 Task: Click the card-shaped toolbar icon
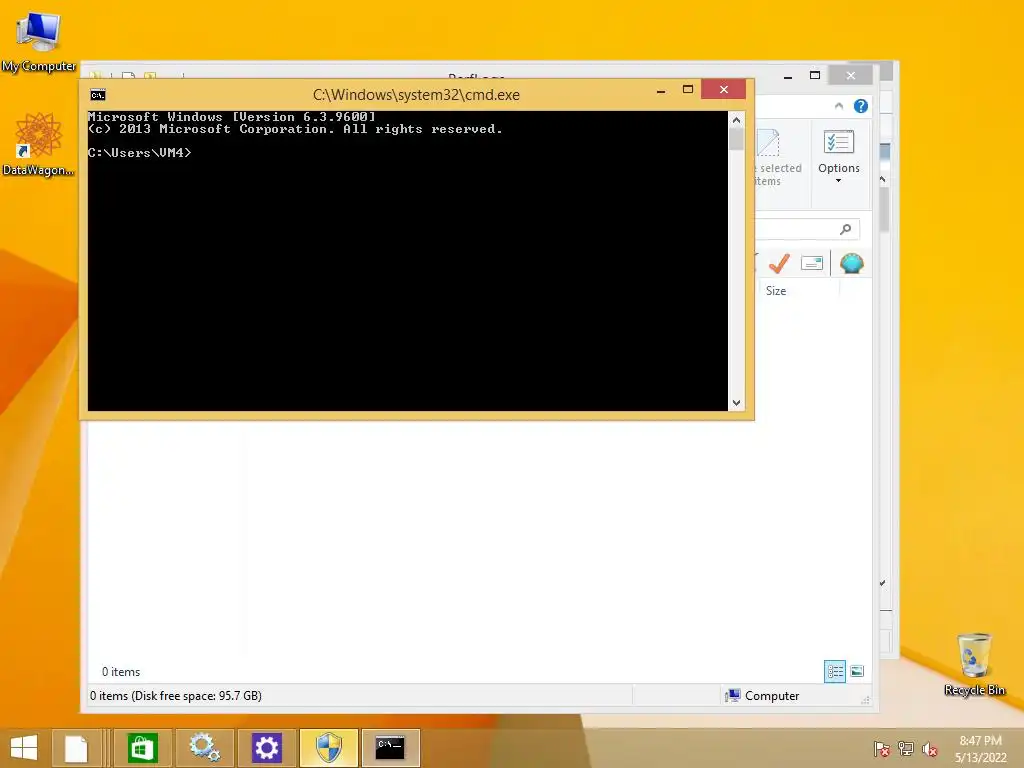tap(812, 263)
